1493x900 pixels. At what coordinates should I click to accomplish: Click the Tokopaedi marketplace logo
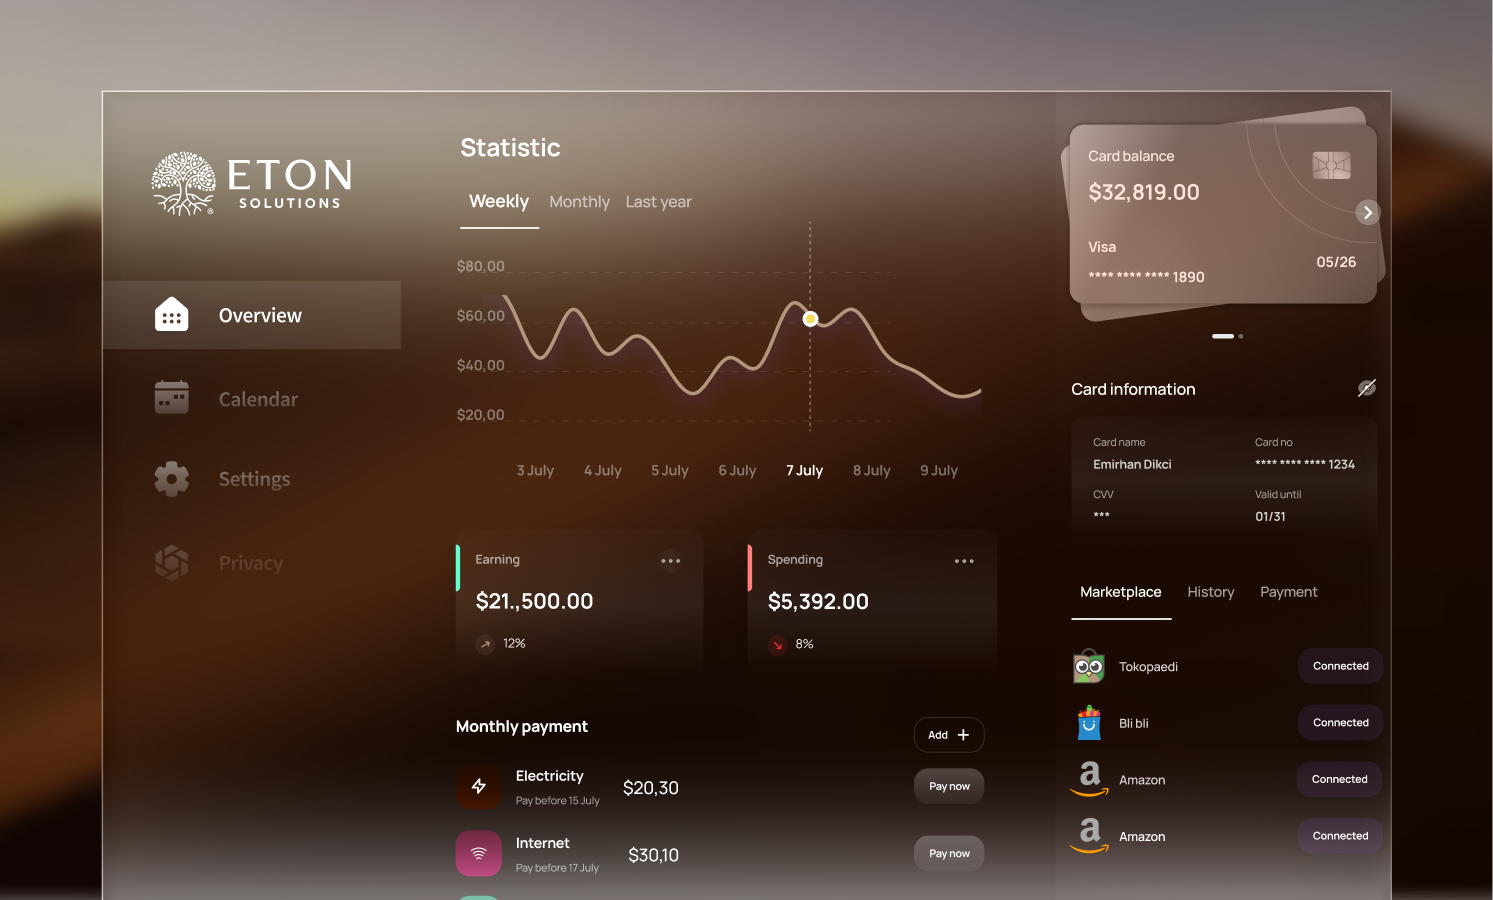pos(1089,666)
